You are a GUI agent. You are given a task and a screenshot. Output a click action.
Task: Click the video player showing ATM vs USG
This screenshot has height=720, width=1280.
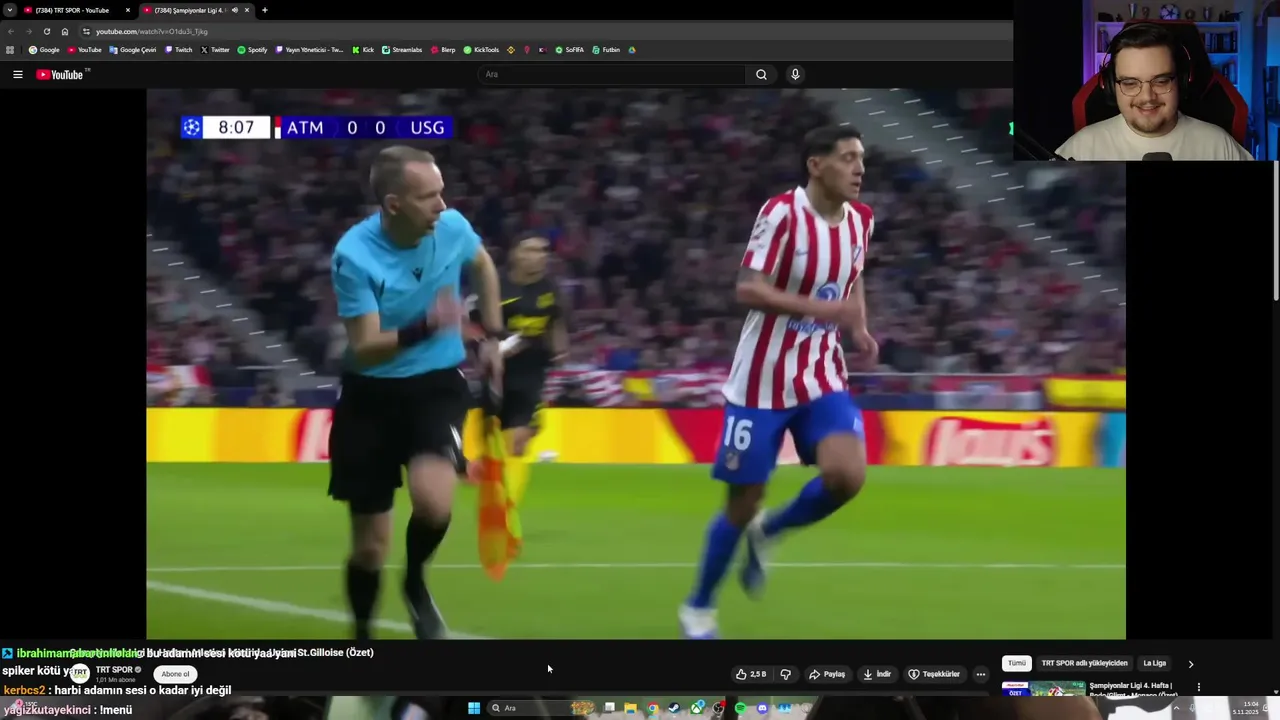[x=636, y=364]
